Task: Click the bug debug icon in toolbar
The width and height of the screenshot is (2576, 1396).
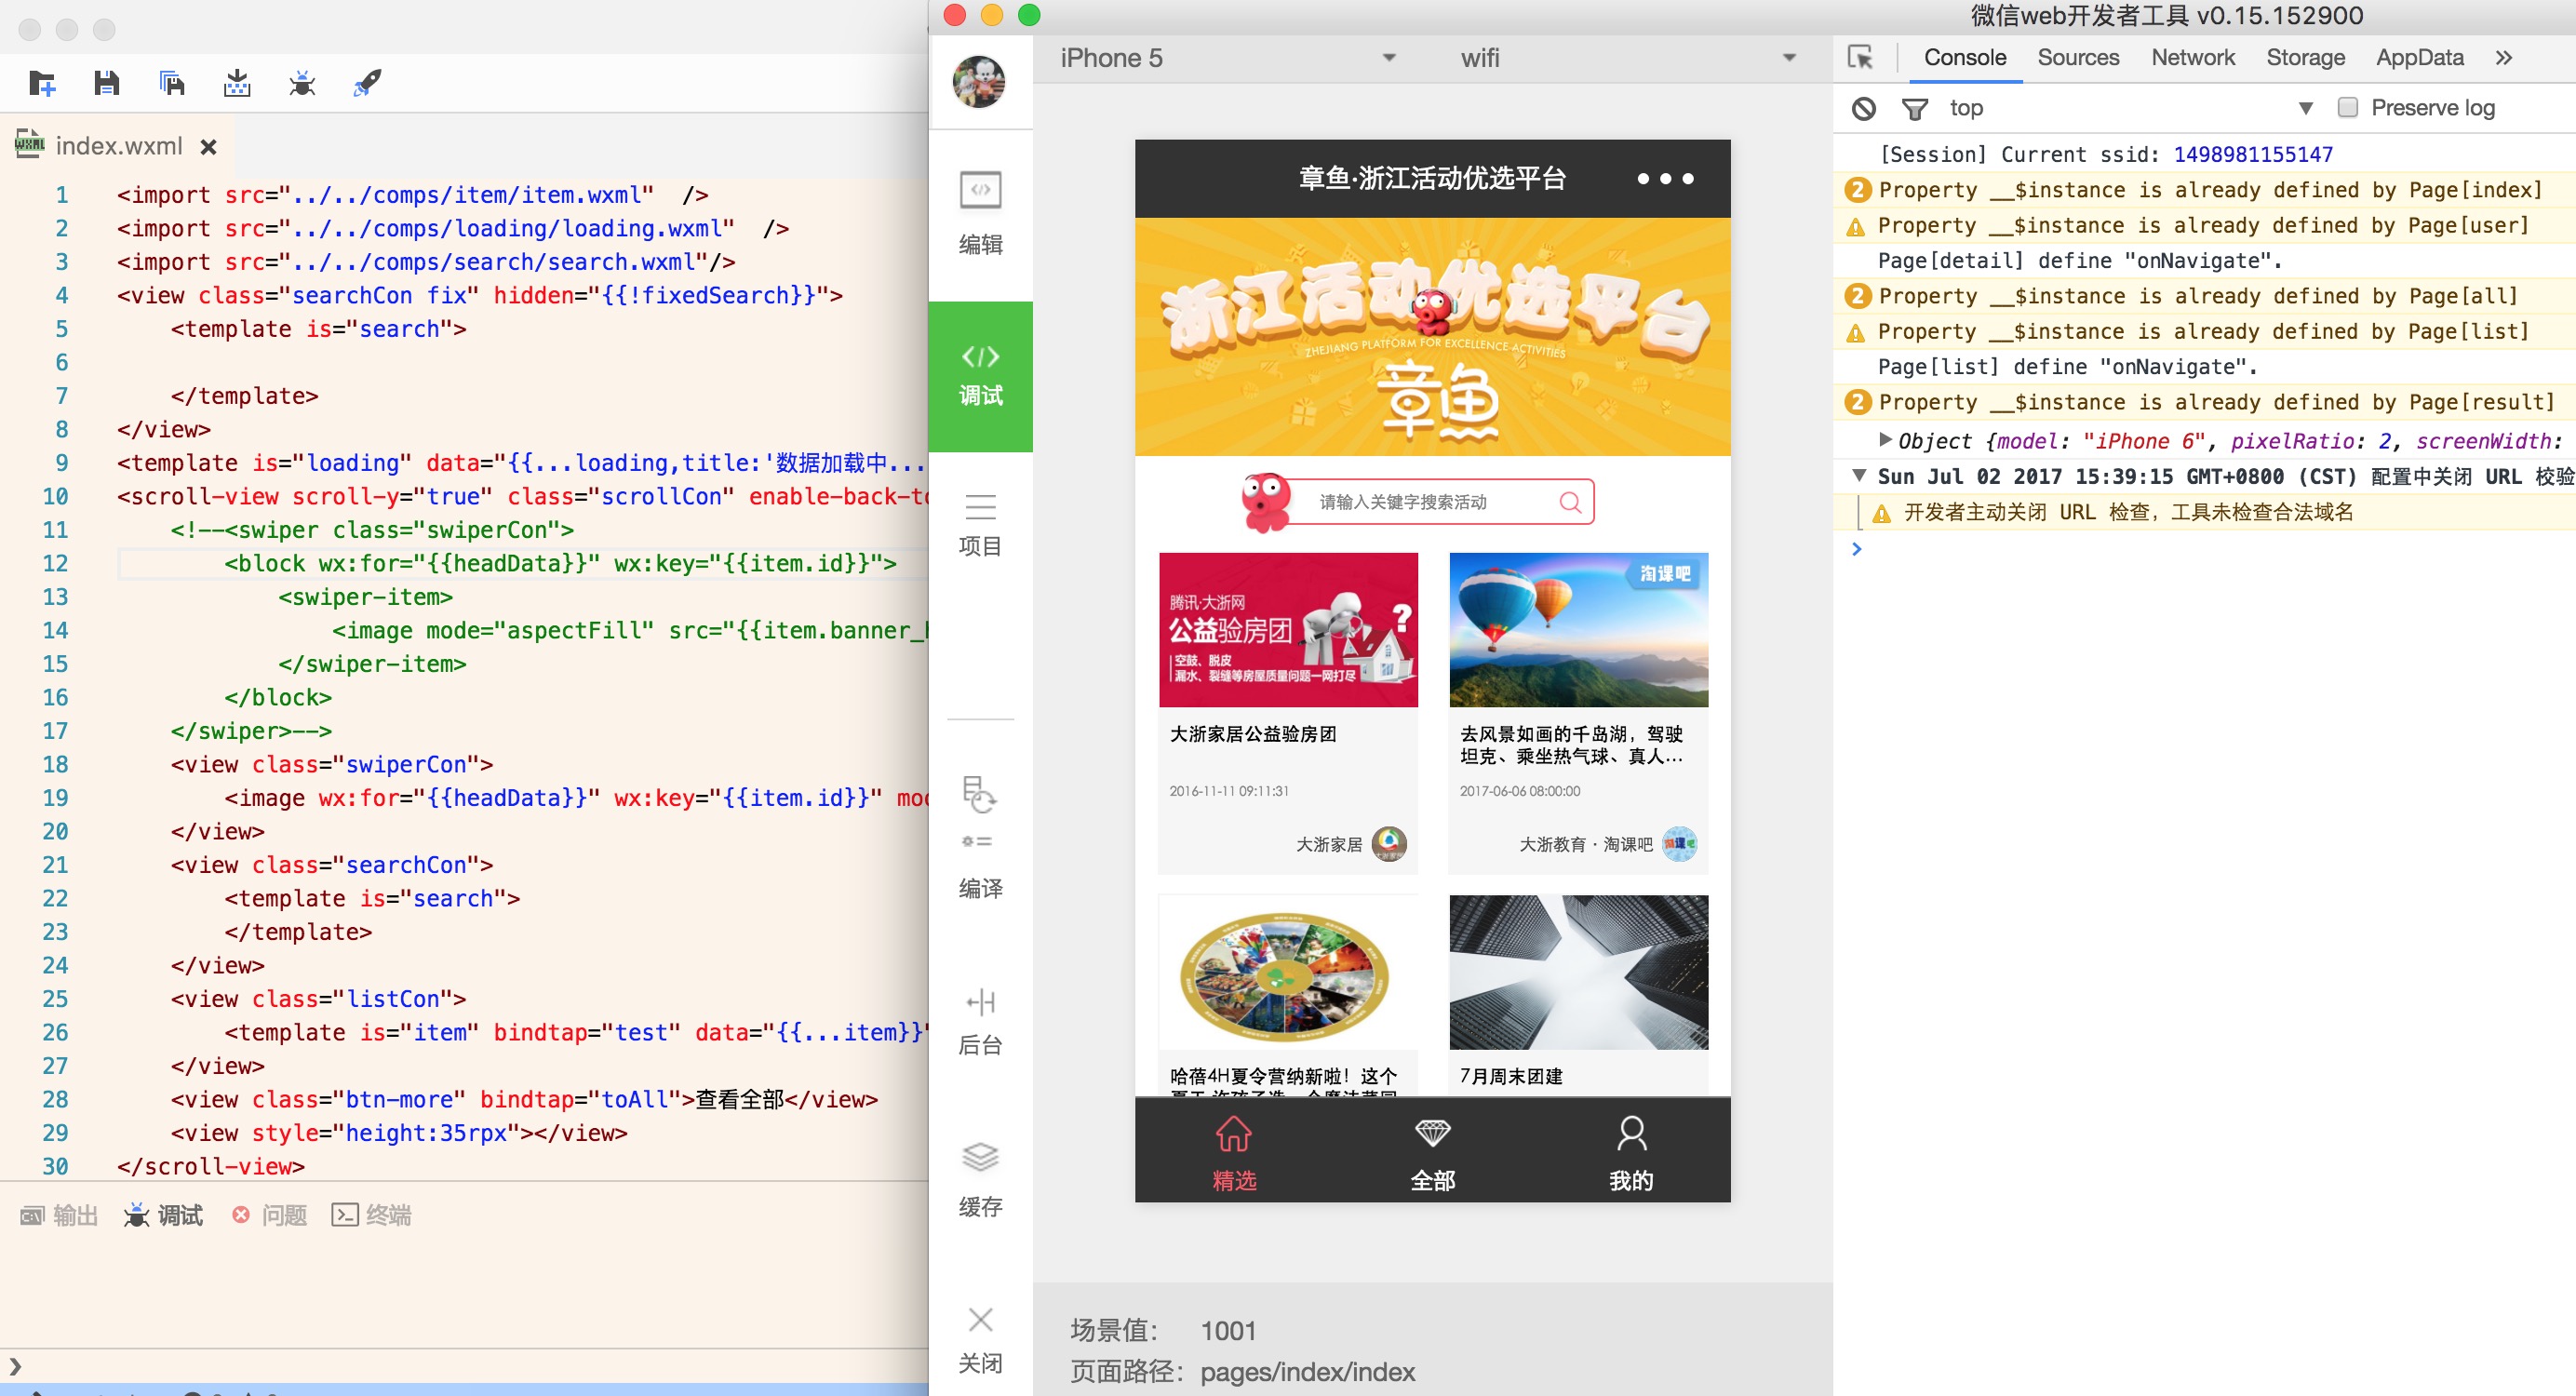Action: [302, 83]
